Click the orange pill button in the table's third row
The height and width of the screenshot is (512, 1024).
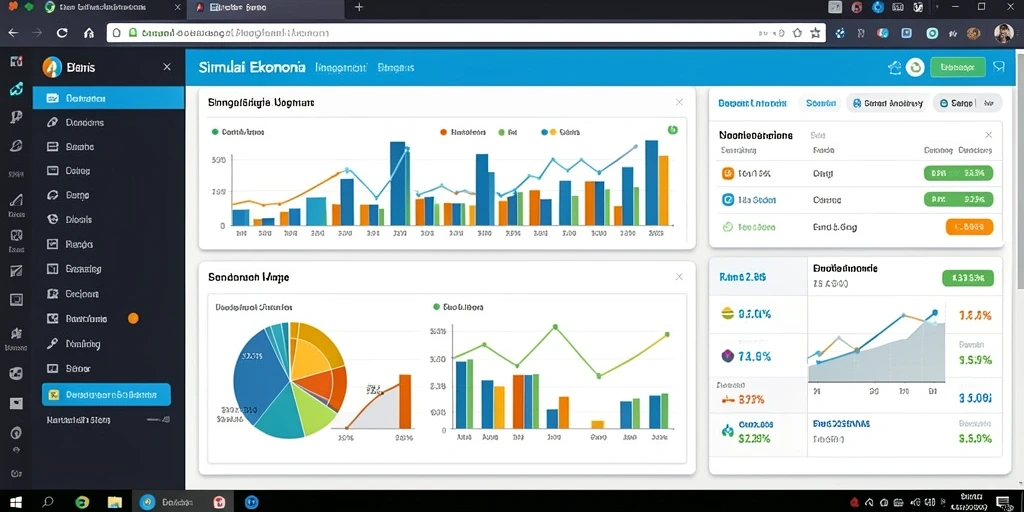click(969, 227)
